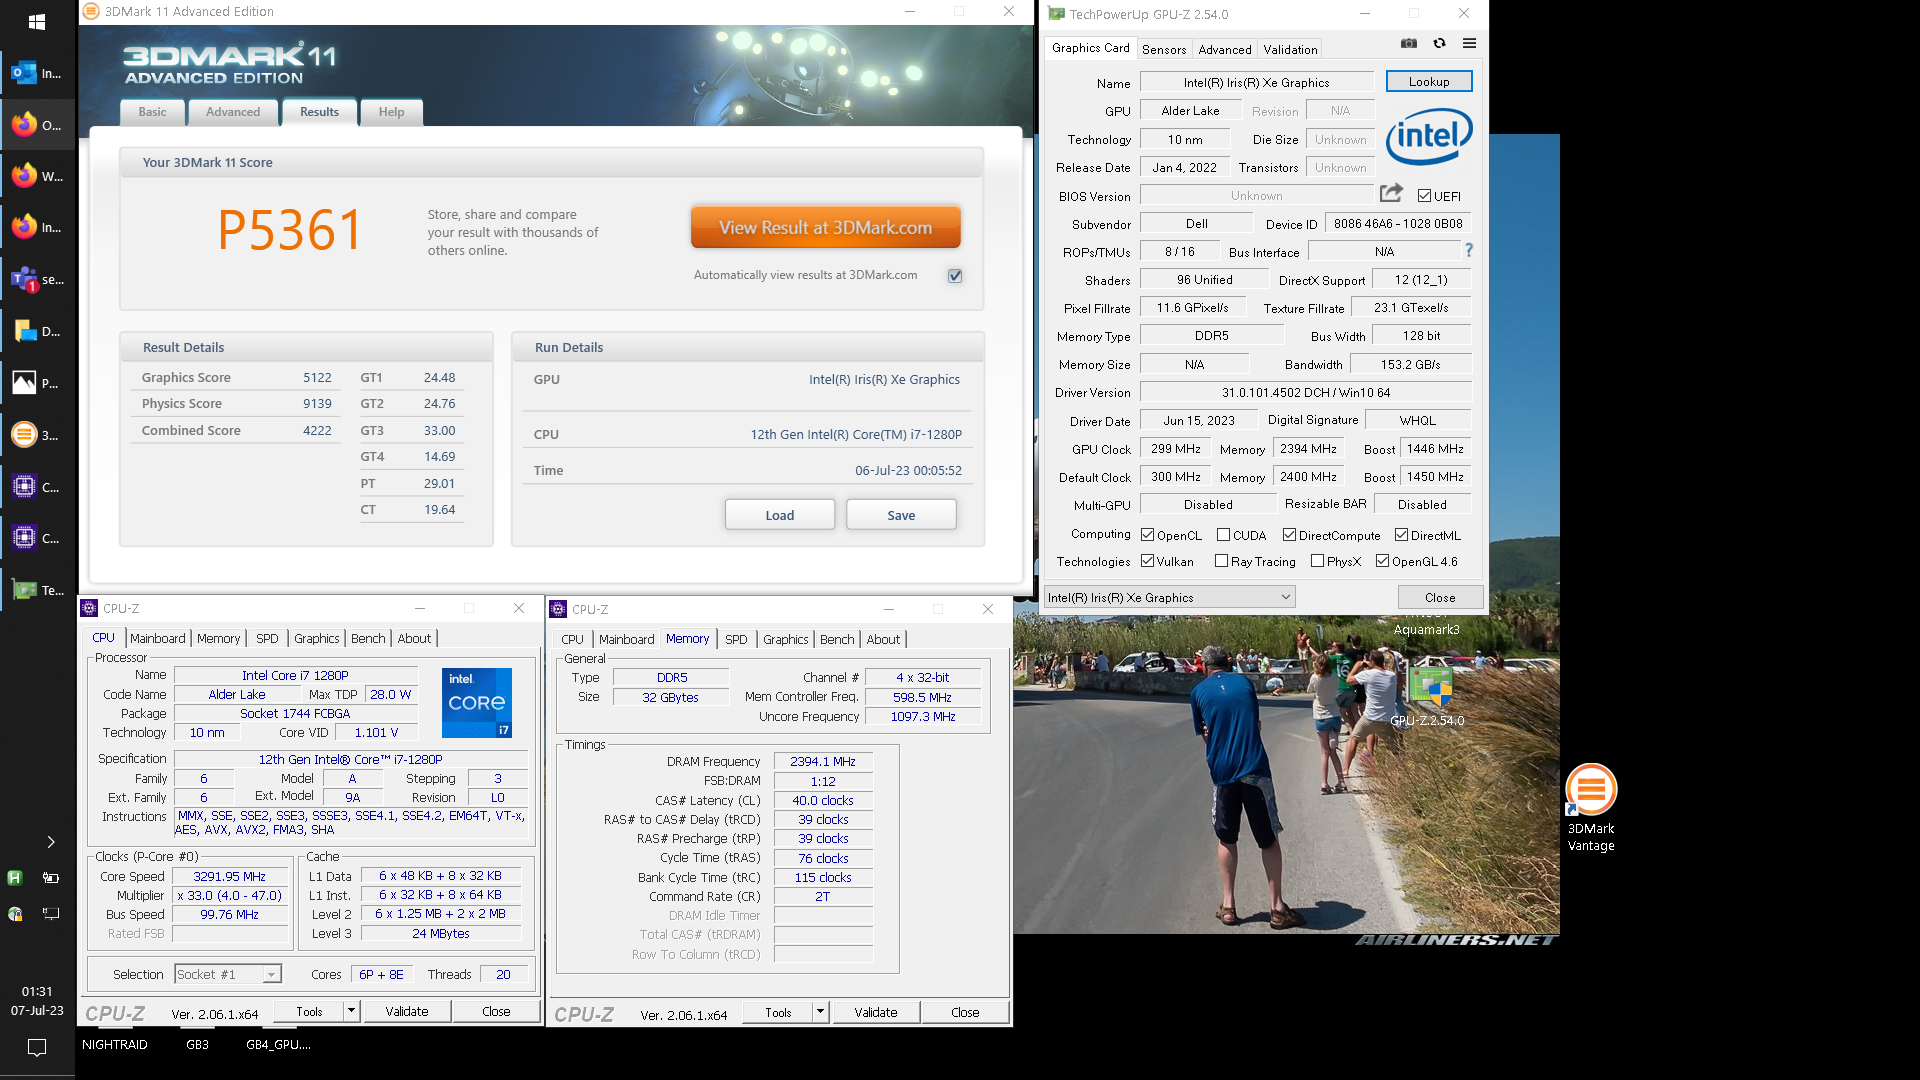This screenshot has width=1920, height=1080.
Task: Toggle the PhysX checkbox
Action: (x=1317, y=561)
